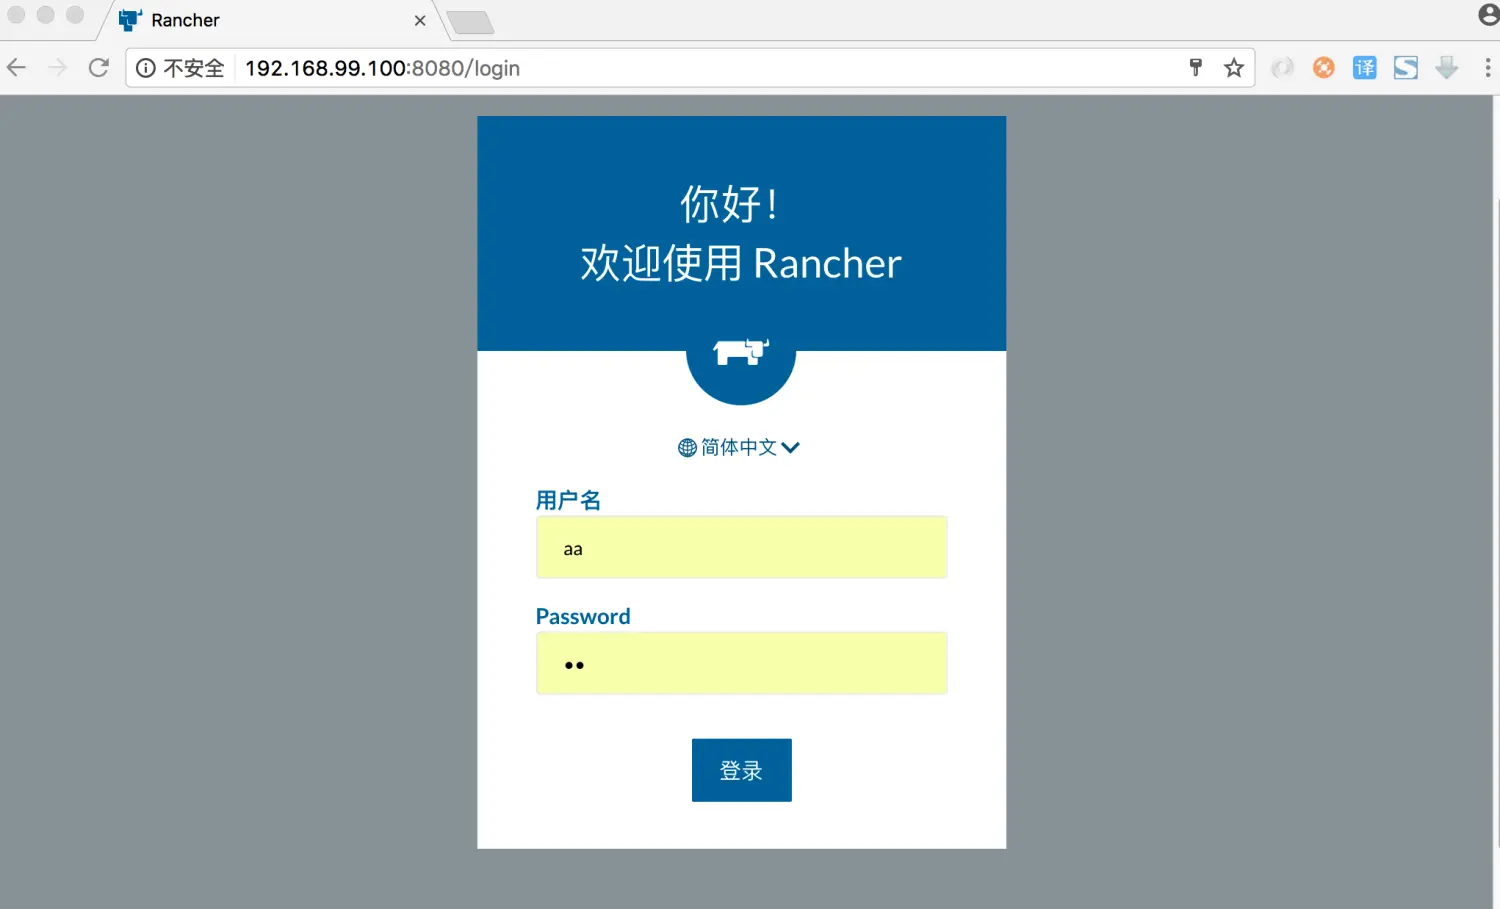Open site info for 不安全 warning
The height and width of the screenshot is (909, 1500).
click(x=180, y=68)
